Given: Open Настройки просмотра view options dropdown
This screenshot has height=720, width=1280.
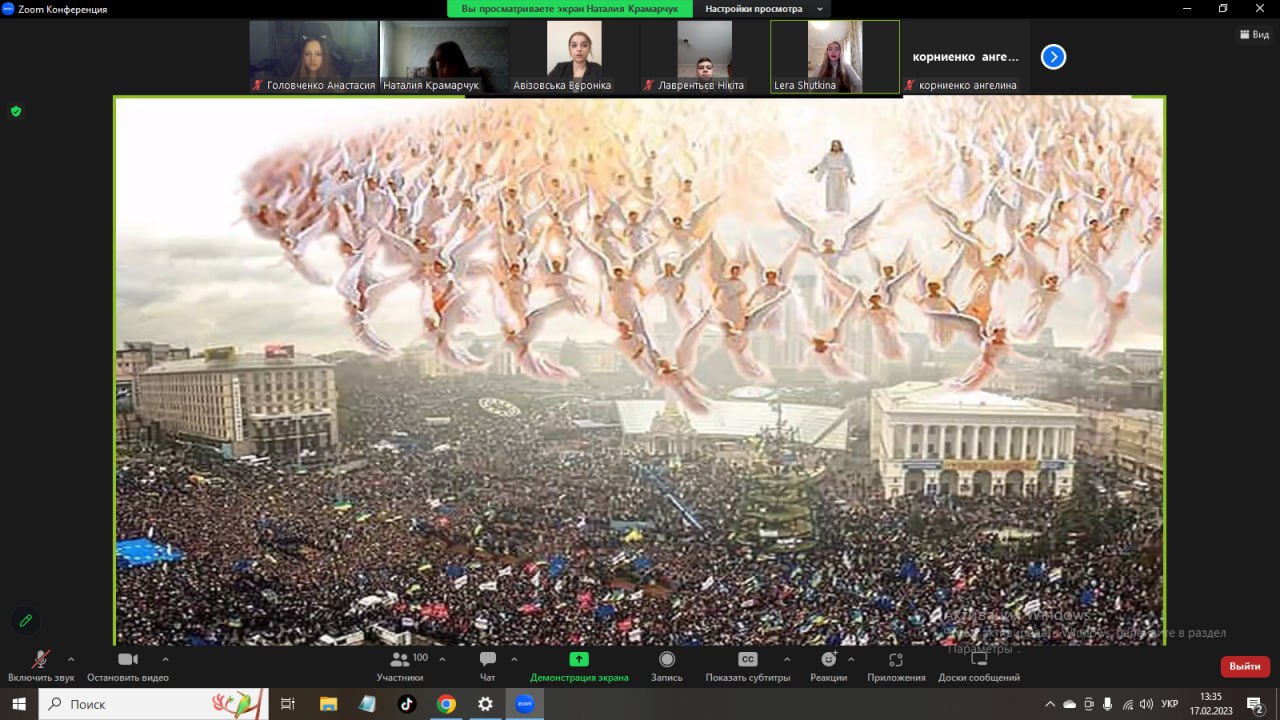Looking at the screenshot, I should [764, 9].
